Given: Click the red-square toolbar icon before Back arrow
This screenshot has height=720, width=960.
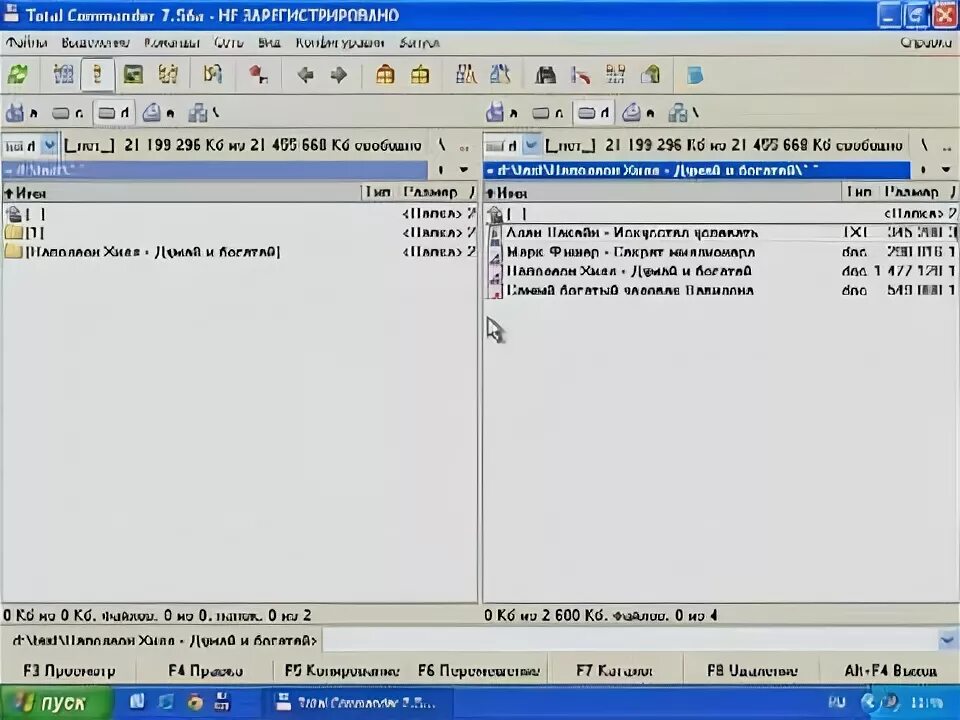Looking at the screenshot, I should click(x=258, y=75).
